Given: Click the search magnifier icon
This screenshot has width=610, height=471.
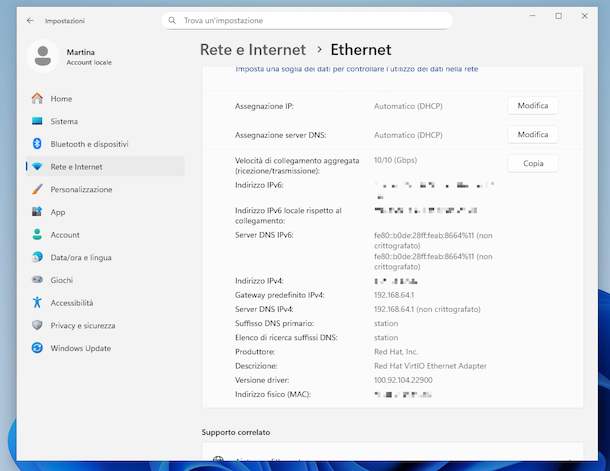Looking at the screenshot, I should [172, 20].
